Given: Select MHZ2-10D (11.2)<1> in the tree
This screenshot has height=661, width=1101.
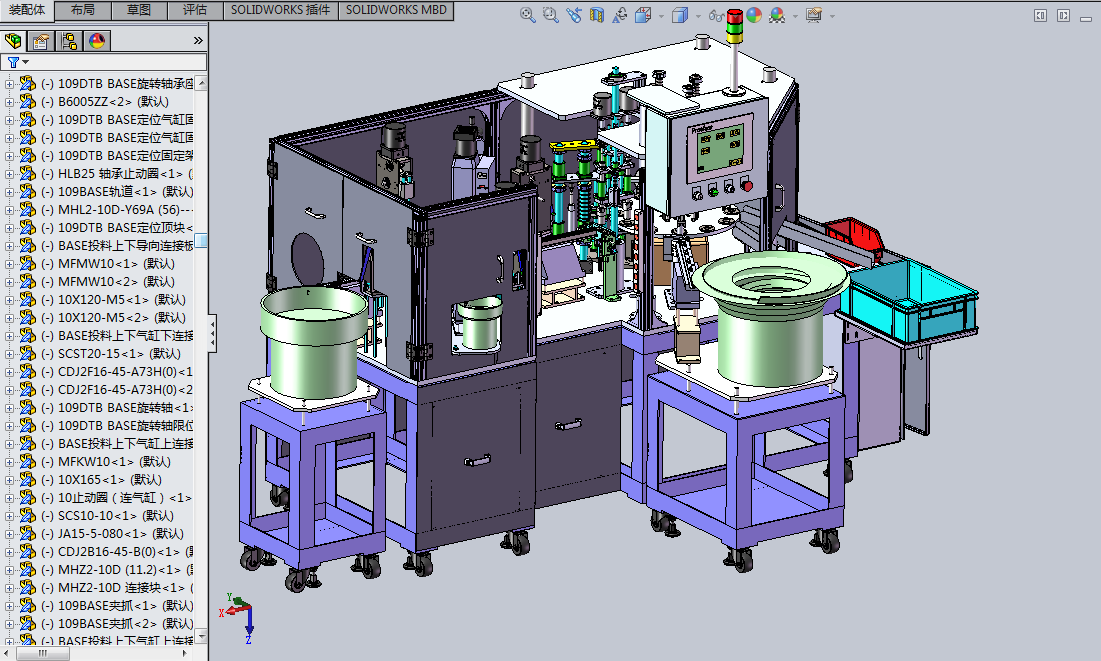Looking at the screenshot, I should coord(117,570).
